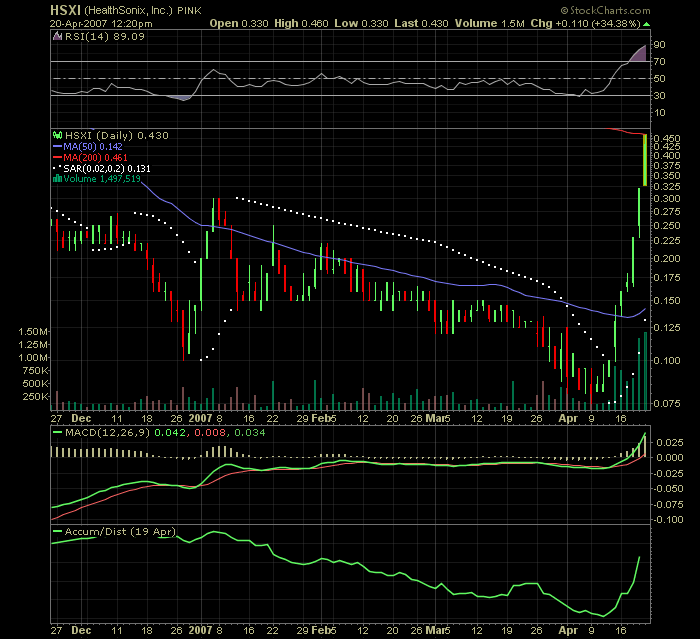This screenshot has height=639, width=700.
Task: Click the red MA(200) line marker in legend
Action: coord(57,157)
